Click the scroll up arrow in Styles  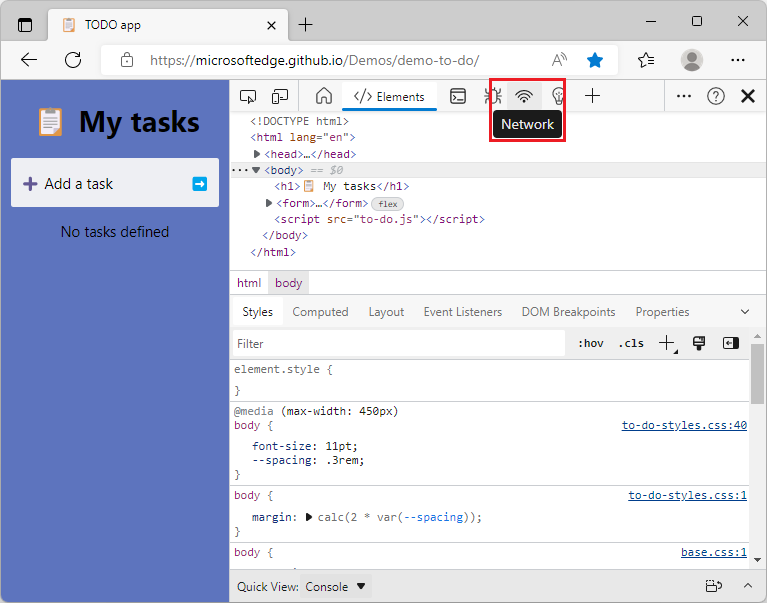757,336
